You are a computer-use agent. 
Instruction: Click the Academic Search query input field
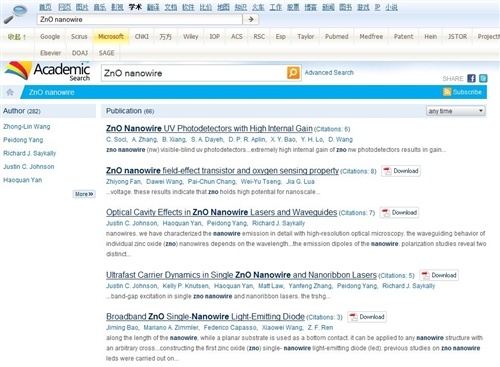[194, 73]
